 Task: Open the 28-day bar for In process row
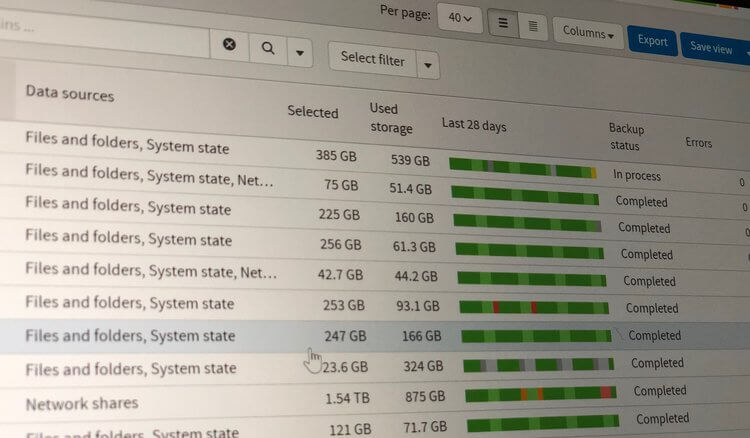point(523,168)
